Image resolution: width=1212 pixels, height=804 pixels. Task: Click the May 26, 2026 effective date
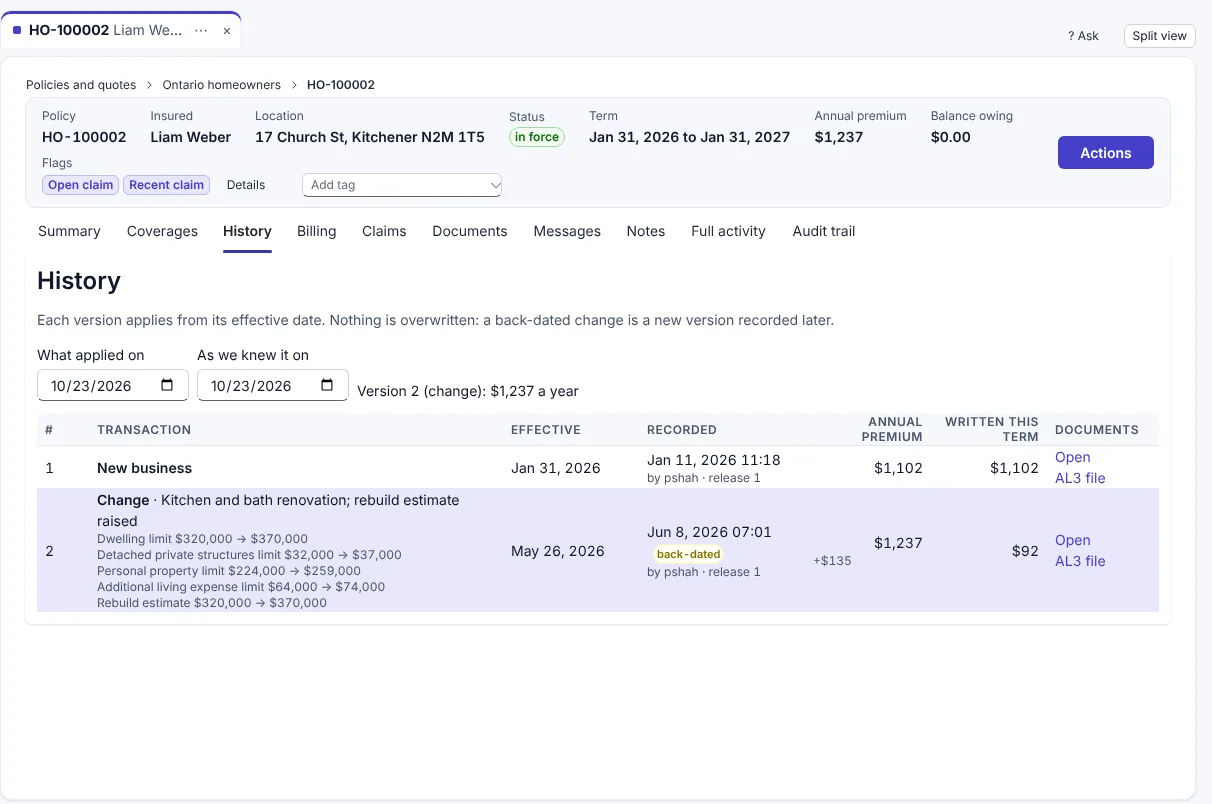click(558, 551)
